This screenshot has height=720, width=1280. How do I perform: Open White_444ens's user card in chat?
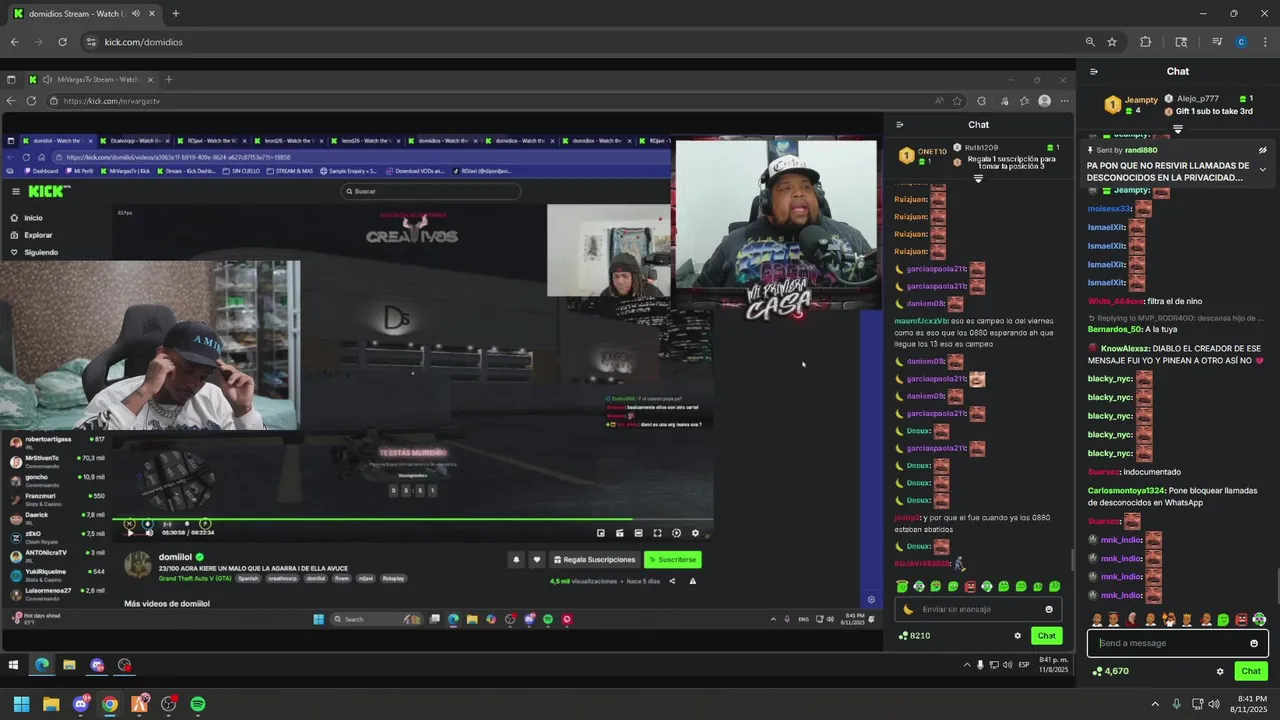[1117, 301]
